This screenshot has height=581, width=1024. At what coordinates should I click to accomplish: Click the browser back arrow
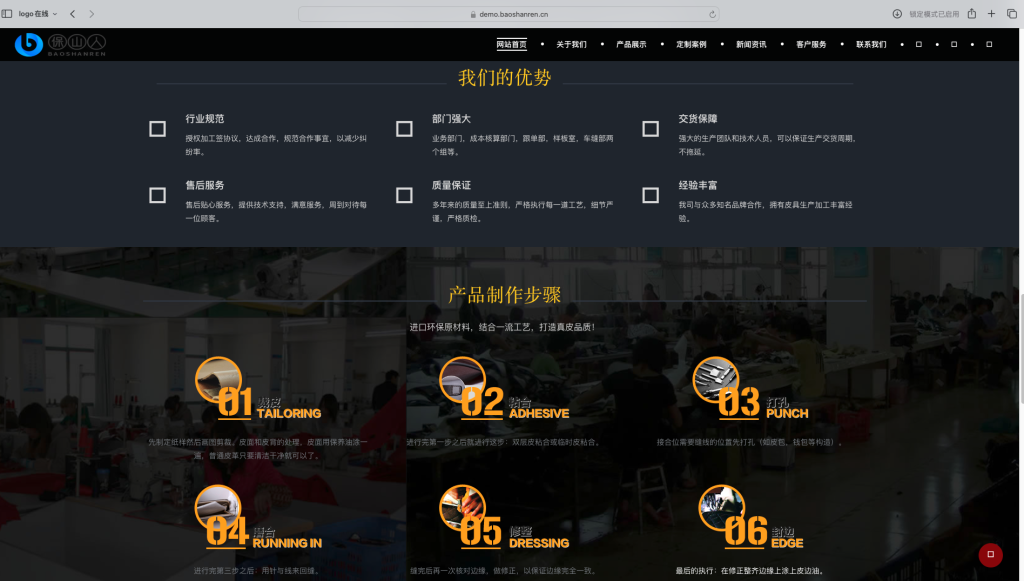74,14
